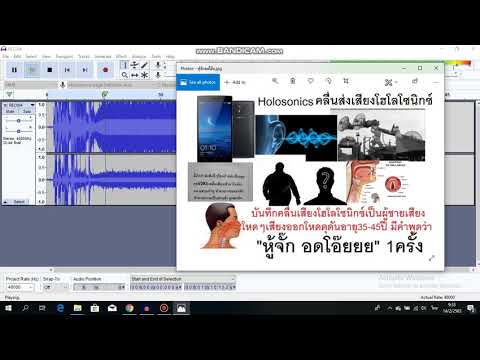Select the Time Shift tool

[134, 75]
